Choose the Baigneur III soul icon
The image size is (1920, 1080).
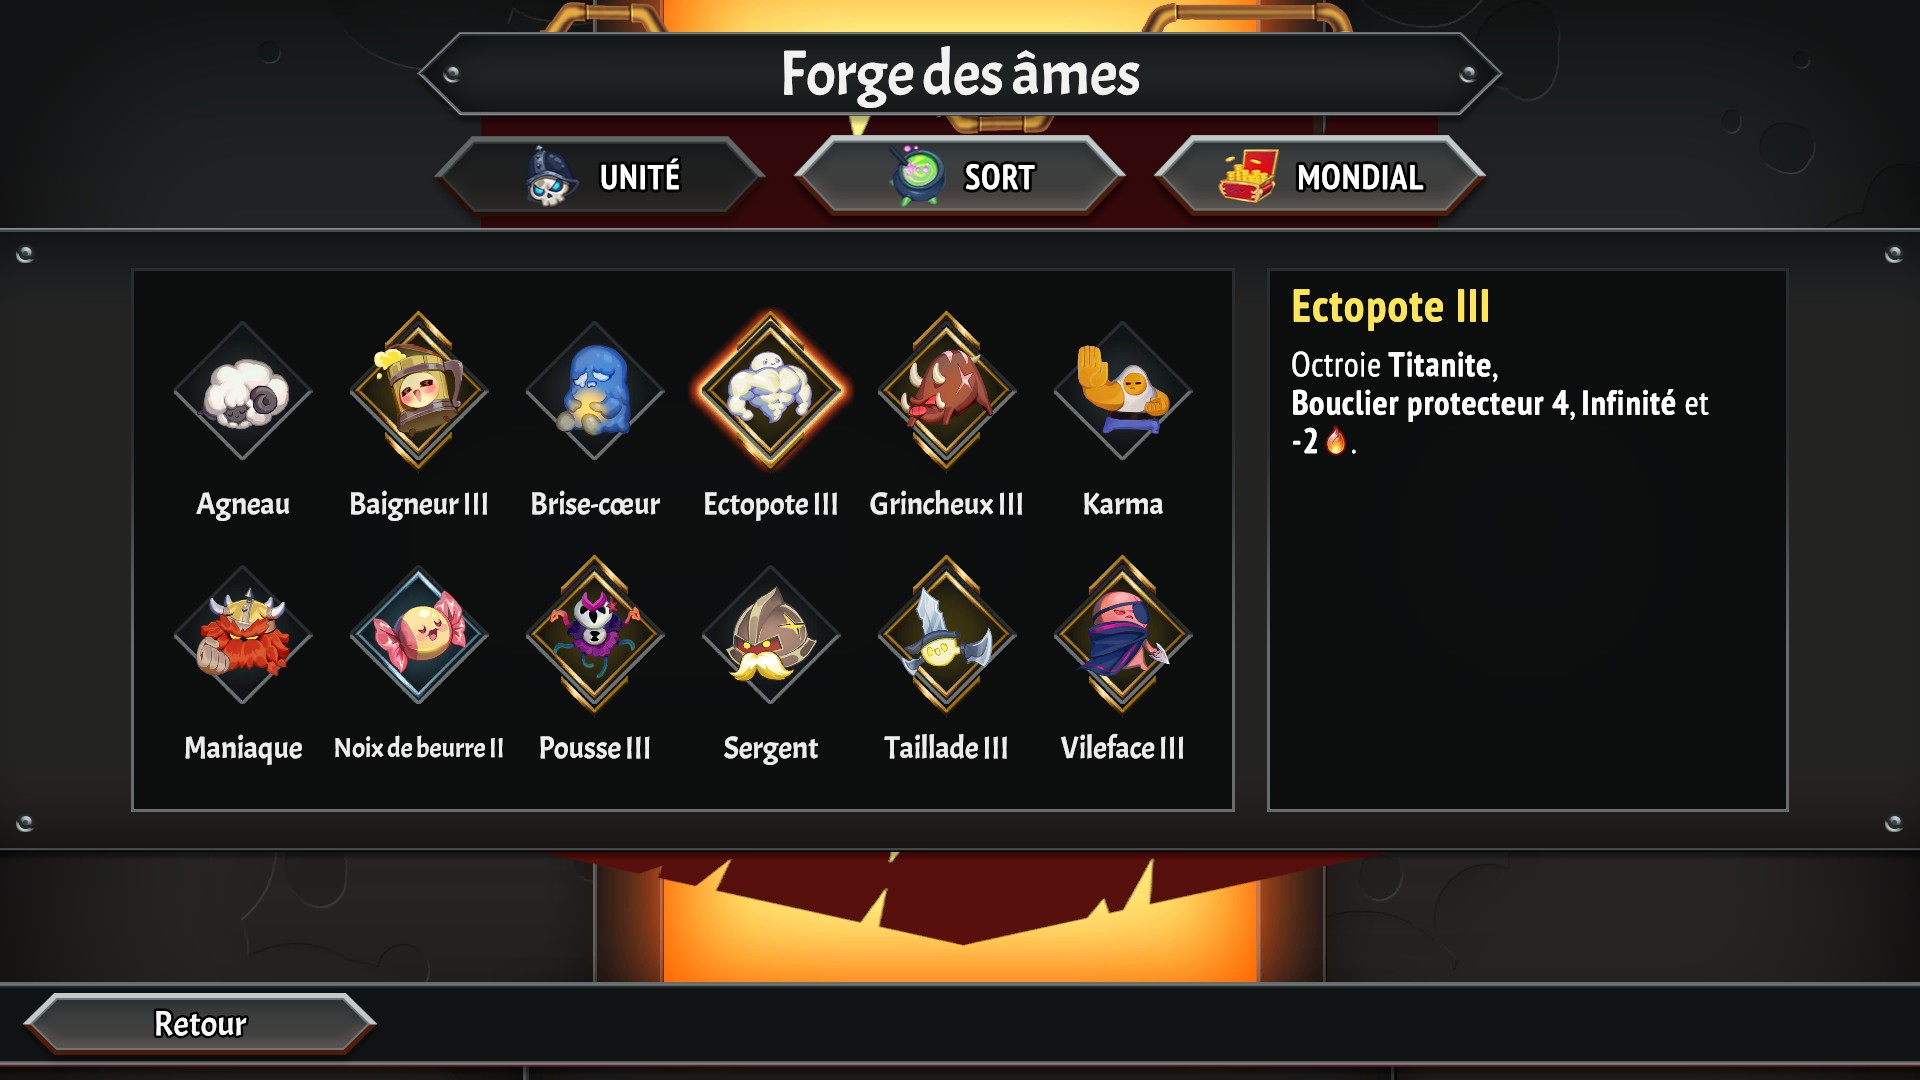point(419,391)
